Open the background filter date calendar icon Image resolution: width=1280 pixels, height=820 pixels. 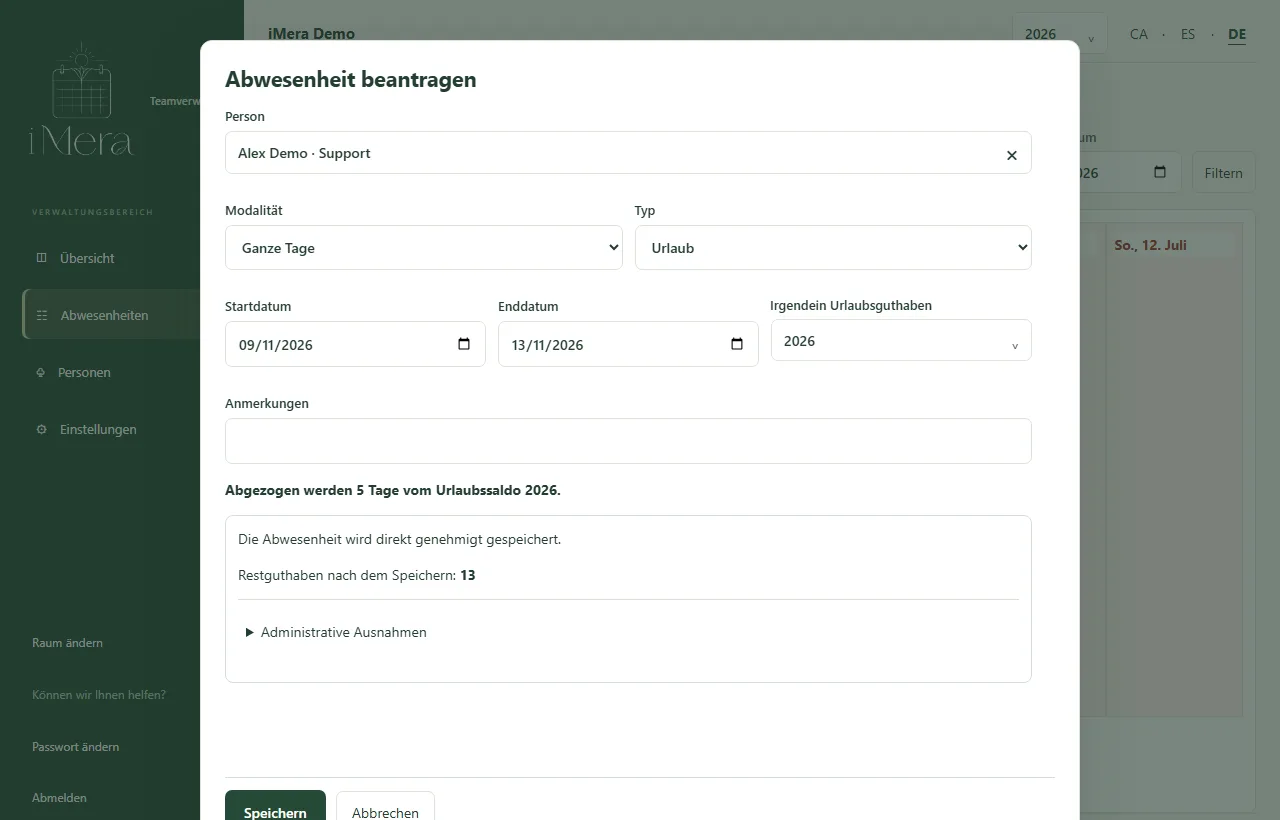(1160, 172)
